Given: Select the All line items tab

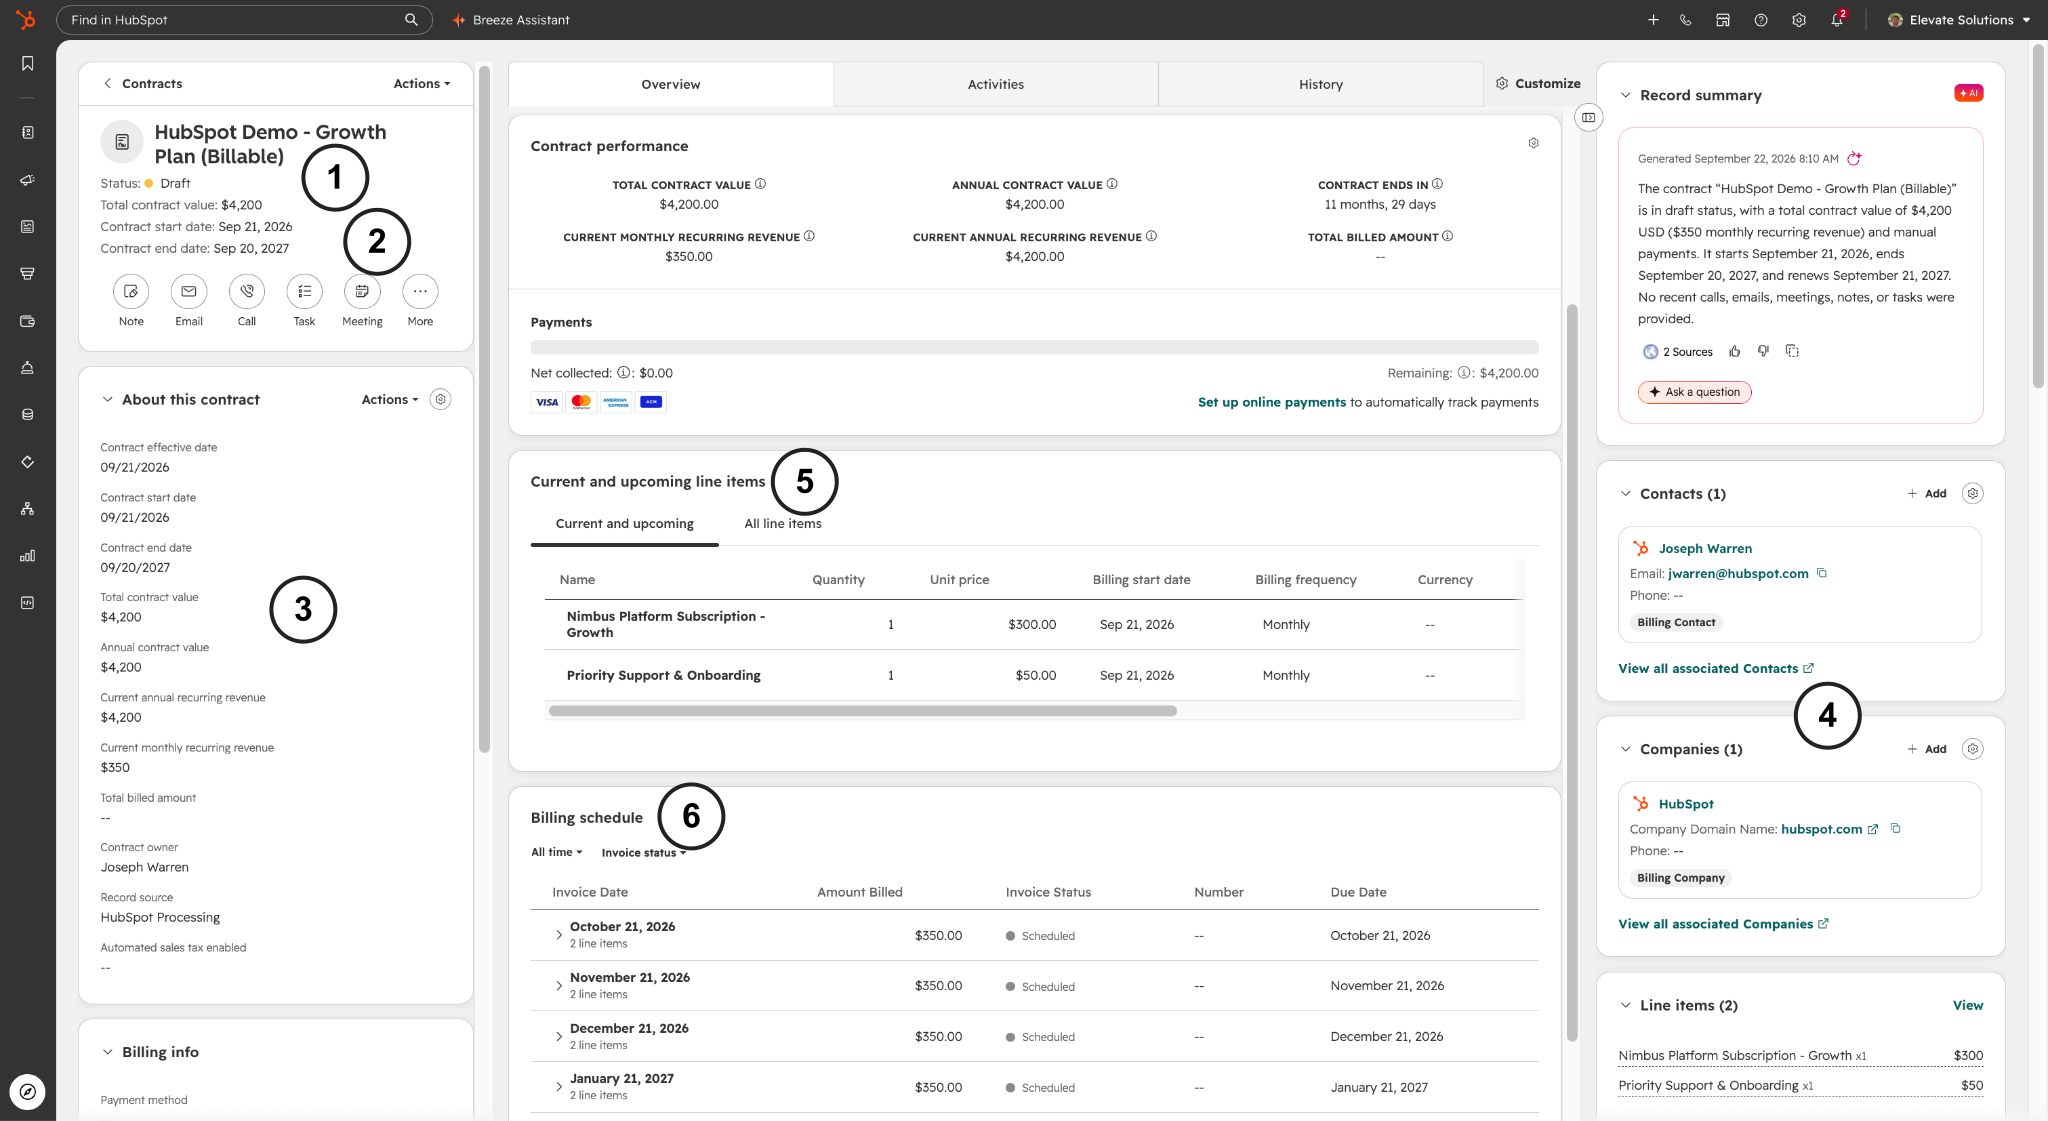Looking at the screenshot, I should pyautogui.click(x=783, y=524).
